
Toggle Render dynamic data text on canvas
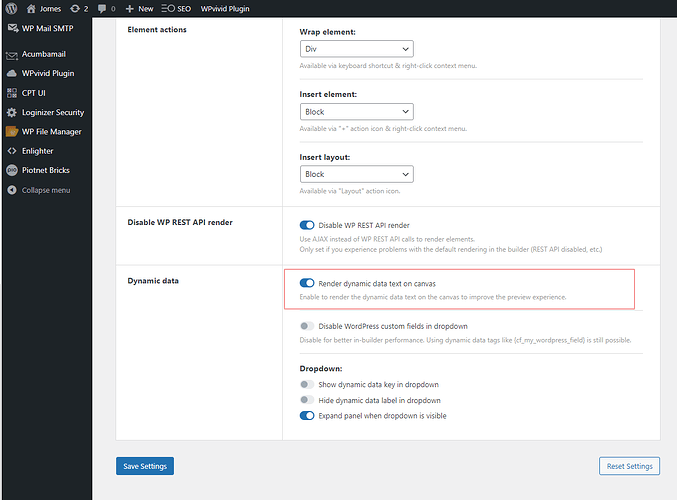point(307,283)
